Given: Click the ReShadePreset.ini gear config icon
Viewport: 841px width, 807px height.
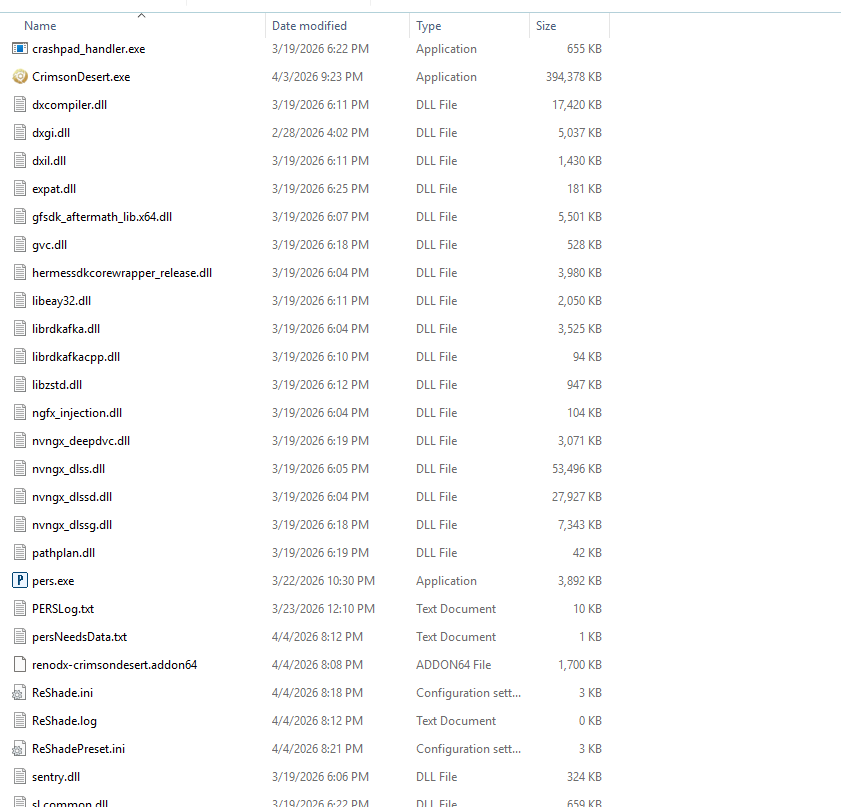Looking at the screenshot, I should (x=19, y=749).
